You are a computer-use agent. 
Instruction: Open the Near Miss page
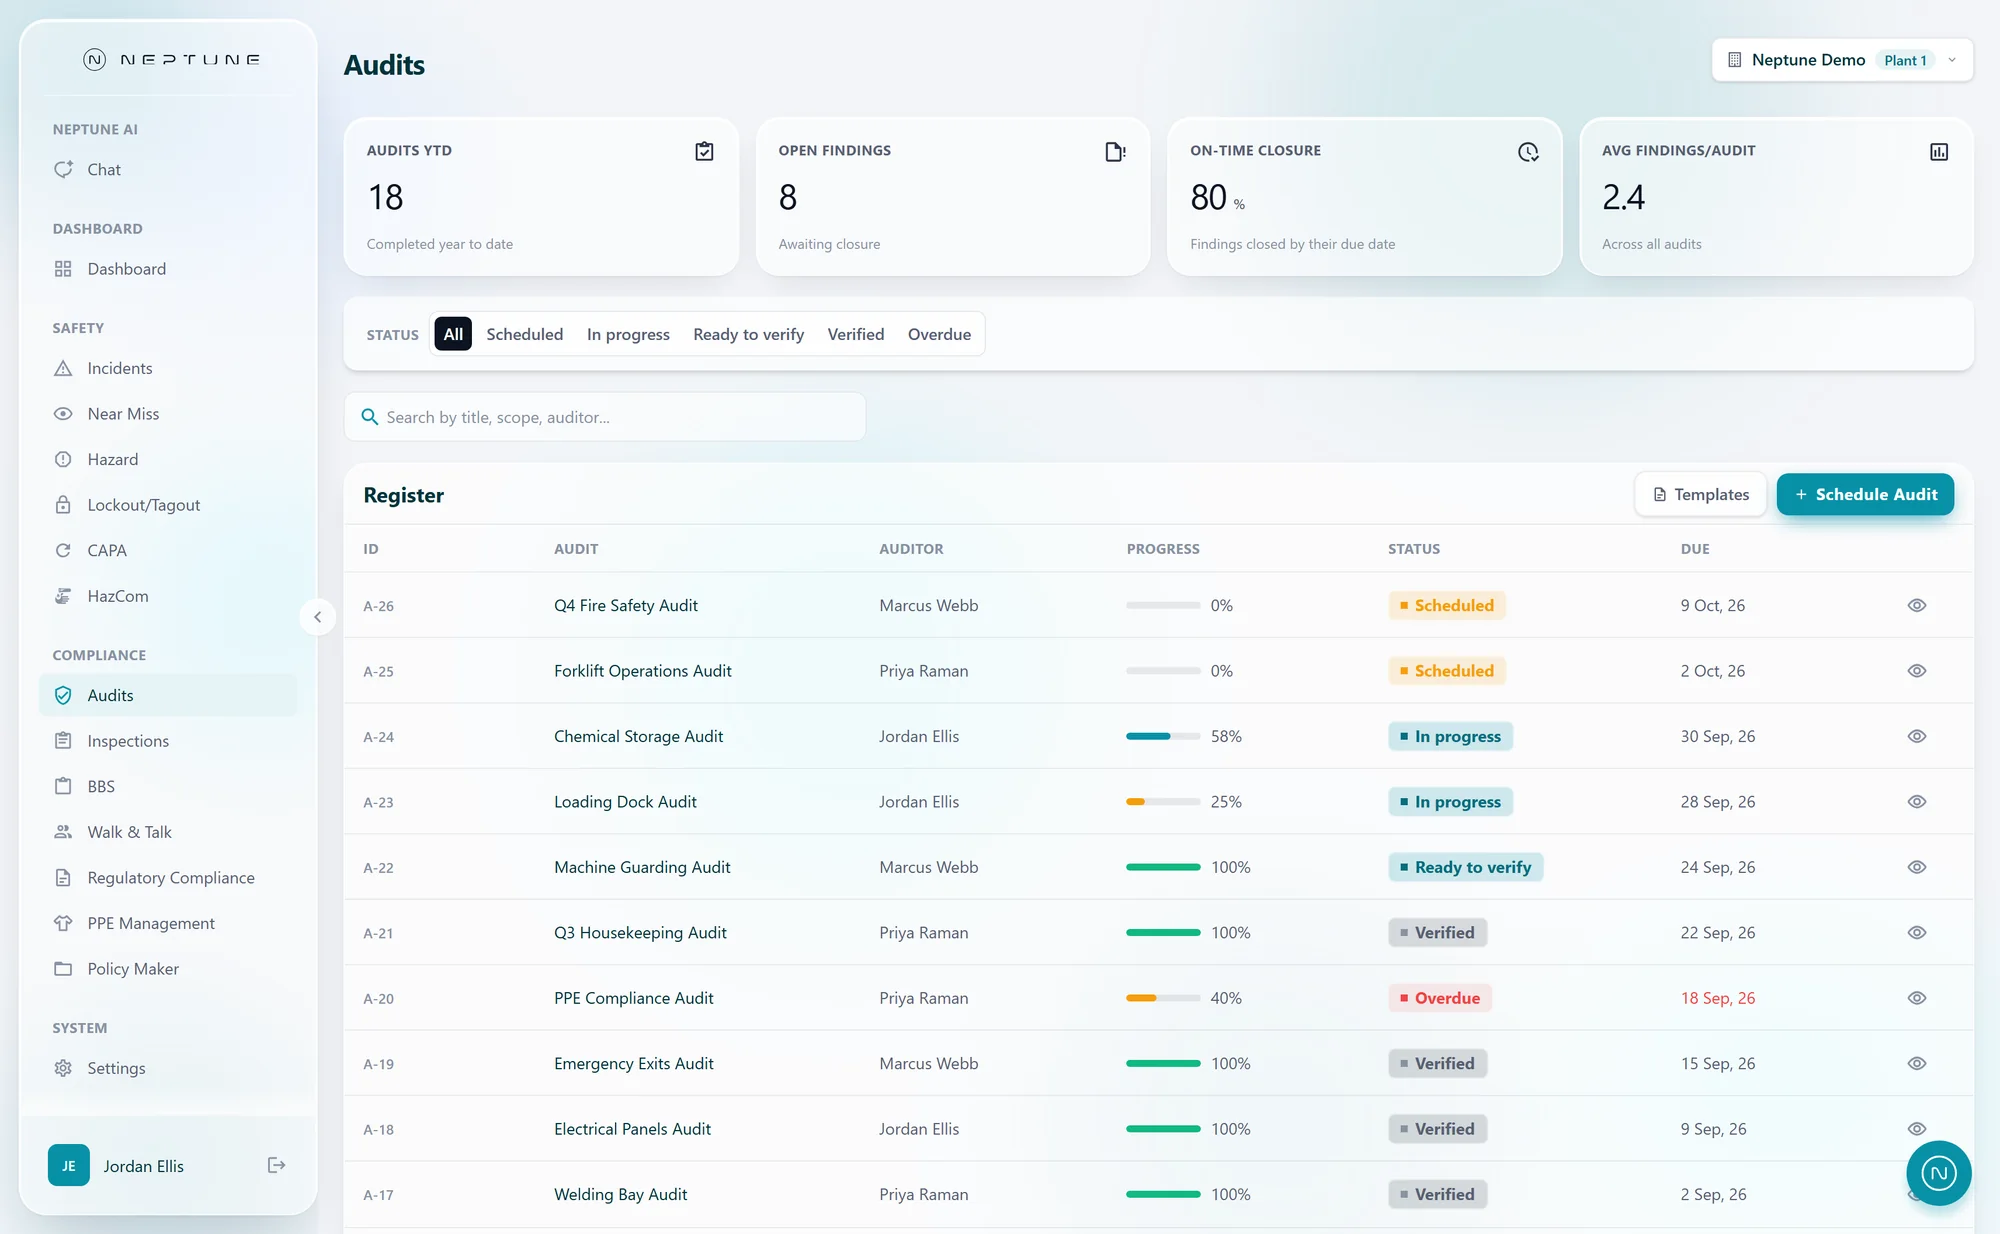pyautogui.click(x=168, y=414)
